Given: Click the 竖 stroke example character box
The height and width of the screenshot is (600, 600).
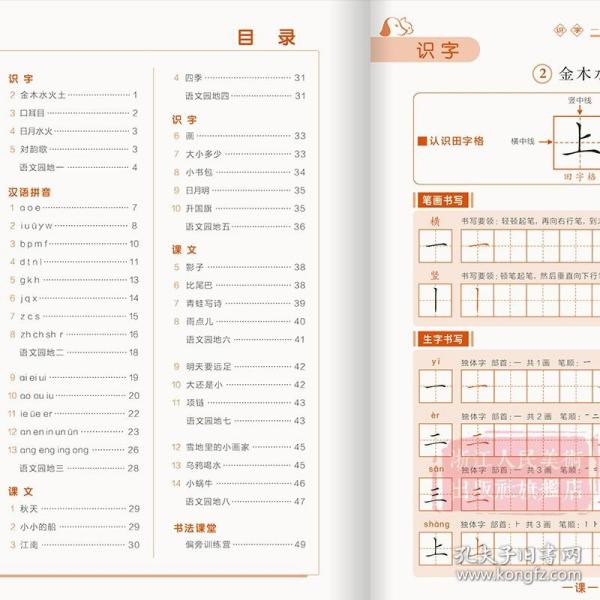Looking at the screenshot, I should (x=436, y=298).
